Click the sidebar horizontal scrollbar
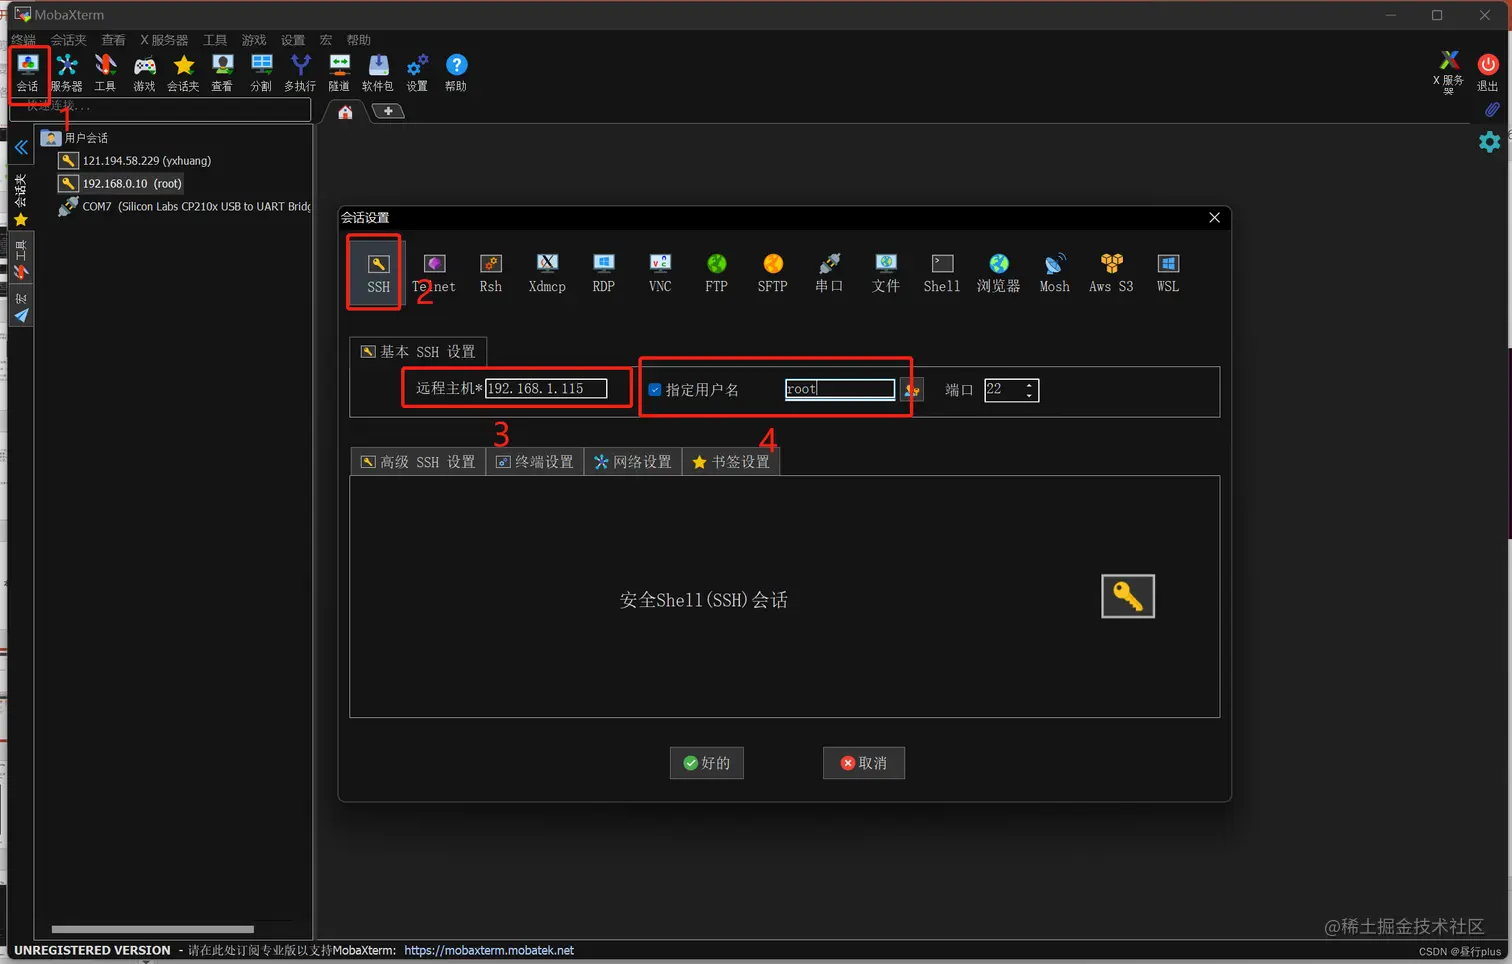The image size is (1512, 964). [x=153, y=929]
